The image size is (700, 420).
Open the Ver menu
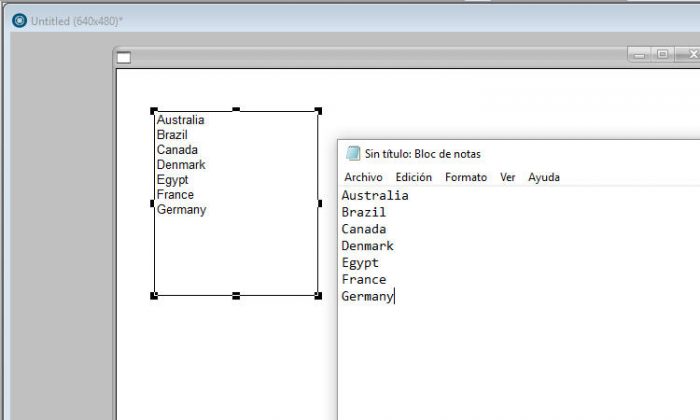pyautogui.click(x=507, y=177)
